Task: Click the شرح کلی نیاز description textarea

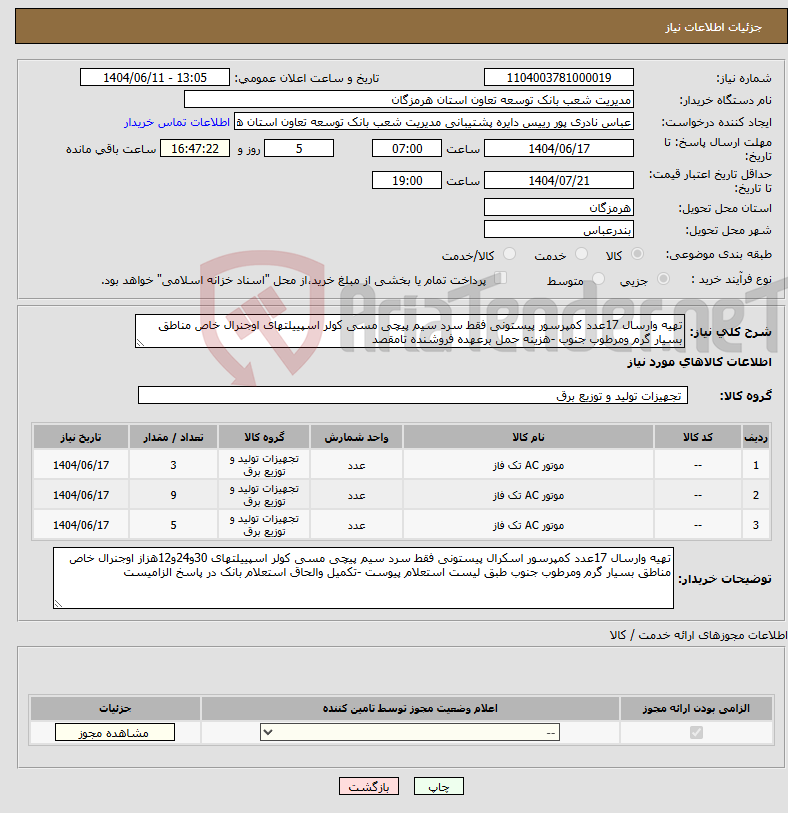Action: (x=410, y=331)
